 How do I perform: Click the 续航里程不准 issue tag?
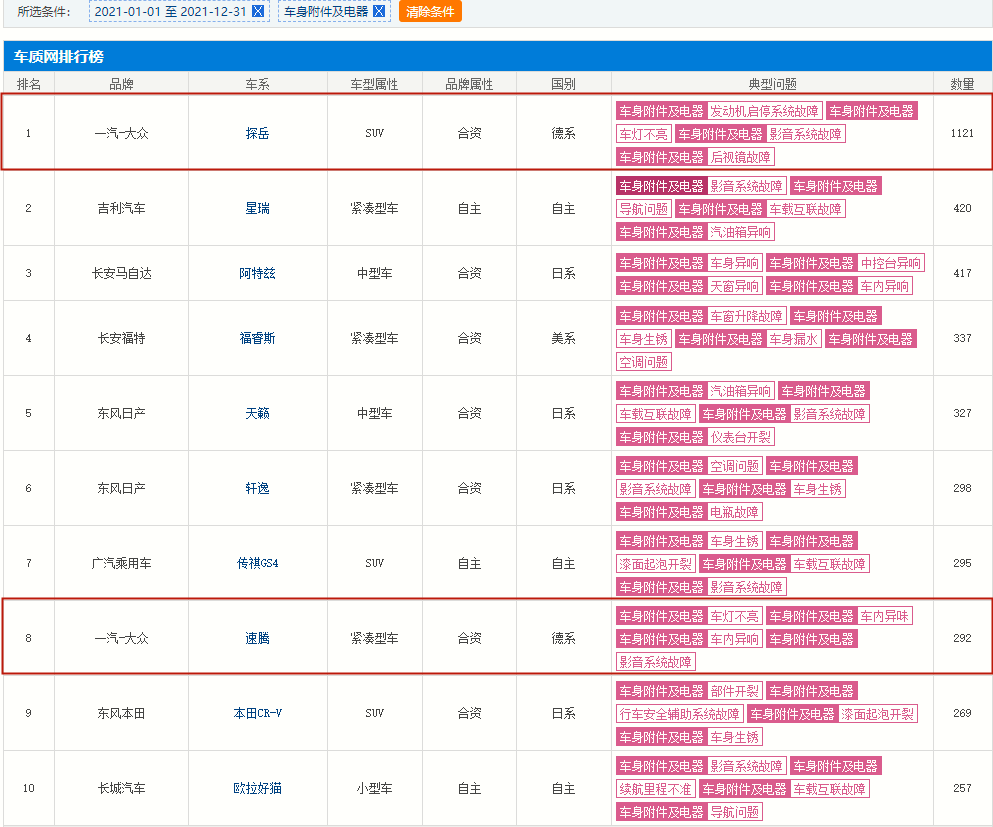[x=655, y=789]
